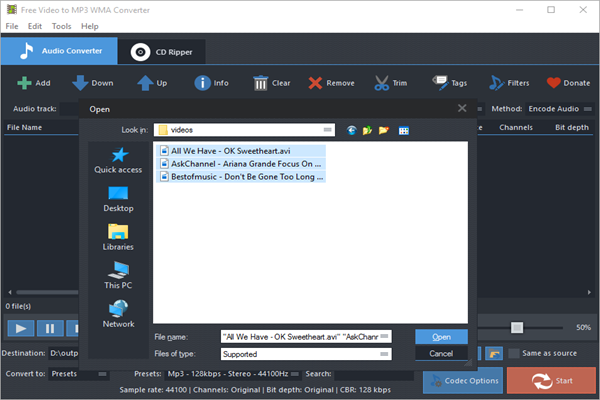The width and height of the screenshot is (600, 400).
Task: Open the Tags editor icon
Action: [x=440, y=83]
